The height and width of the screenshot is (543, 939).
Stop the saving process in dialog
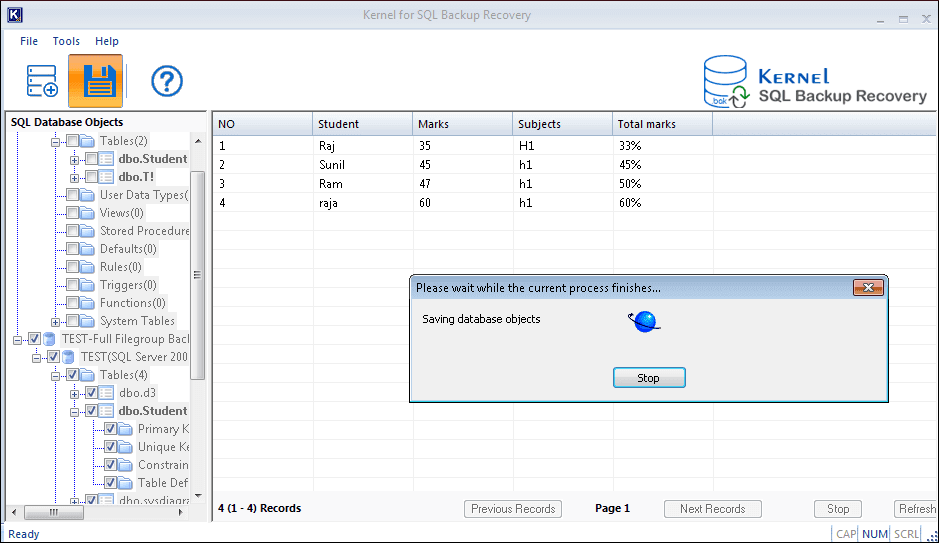click(x=649, y=378)
